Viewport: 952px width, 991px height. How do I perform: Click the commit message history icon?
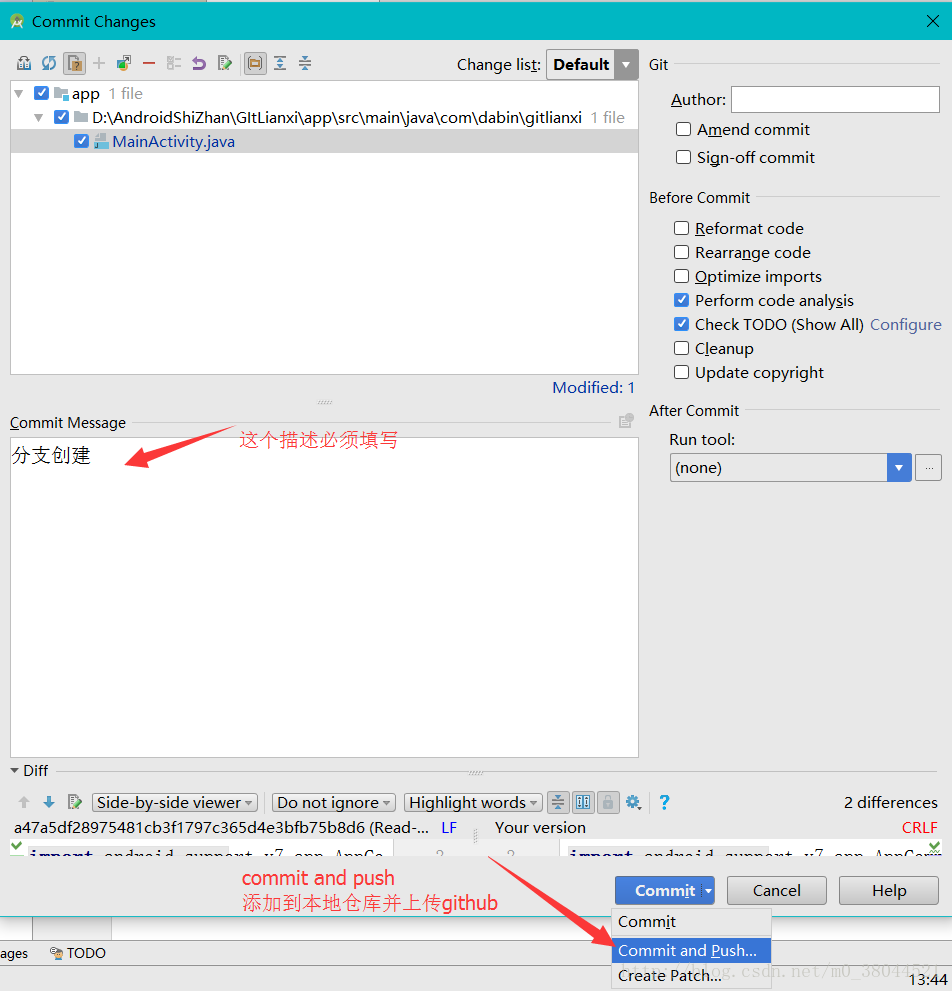point(626,421)
